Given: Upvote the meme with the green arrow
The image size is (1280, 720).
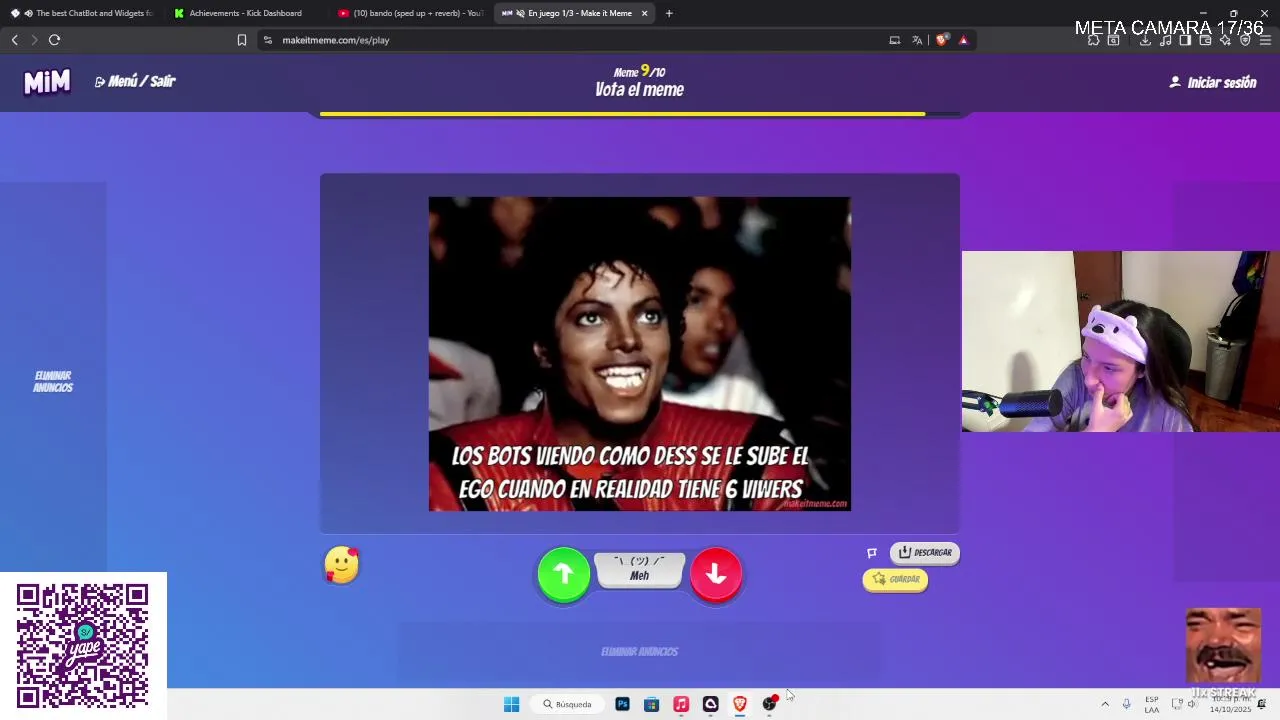Looking at the screenshot, I should [x=564, y=574].
